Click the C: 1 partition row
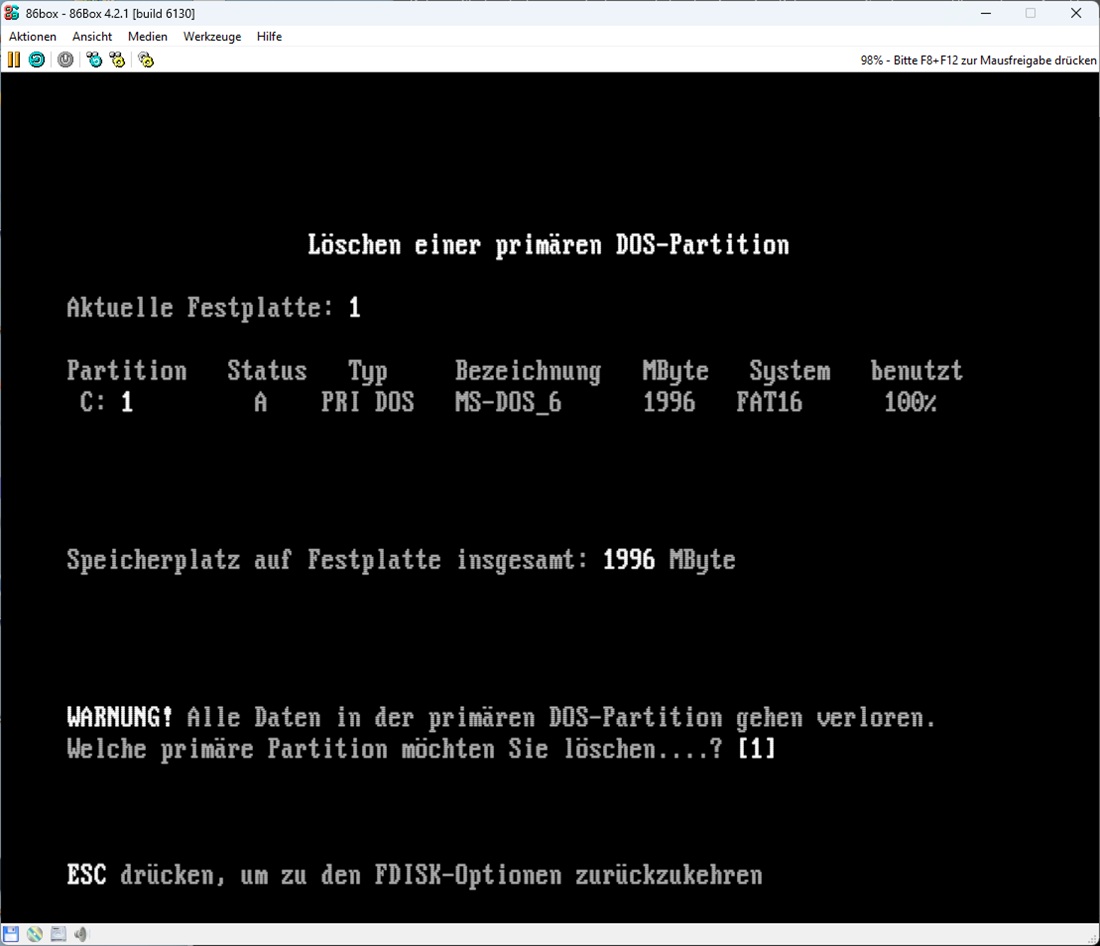Screen dimensions: 1100x946 pyautogui.click(x=500, y=403)
